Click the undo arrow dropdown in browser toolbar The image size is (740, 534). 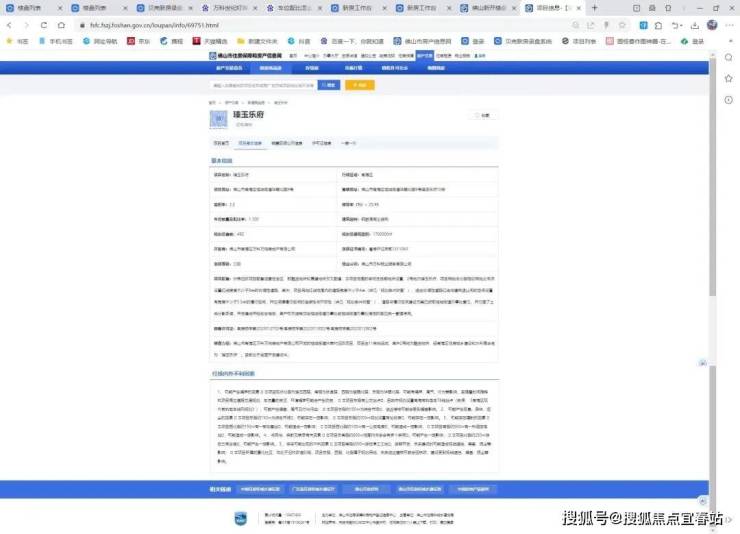(677, 25)
